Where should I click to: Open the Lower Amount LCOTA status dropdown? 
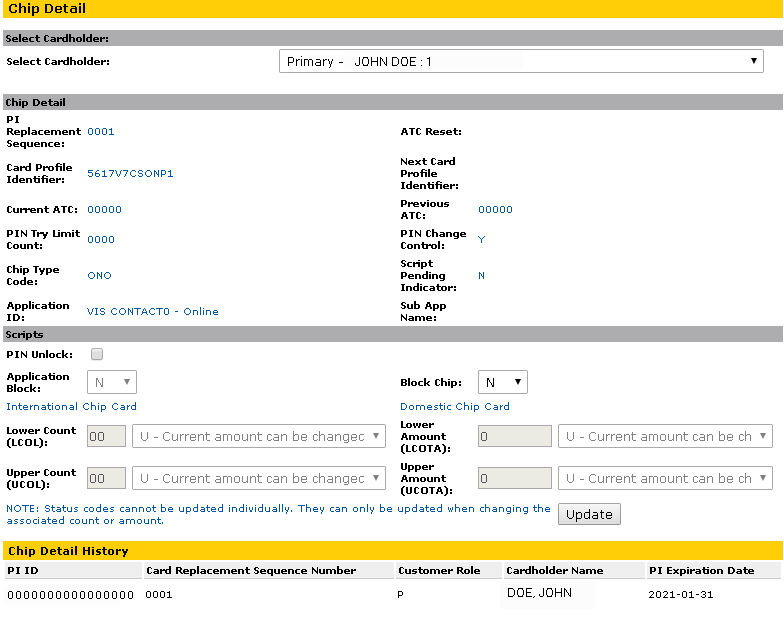665,436
